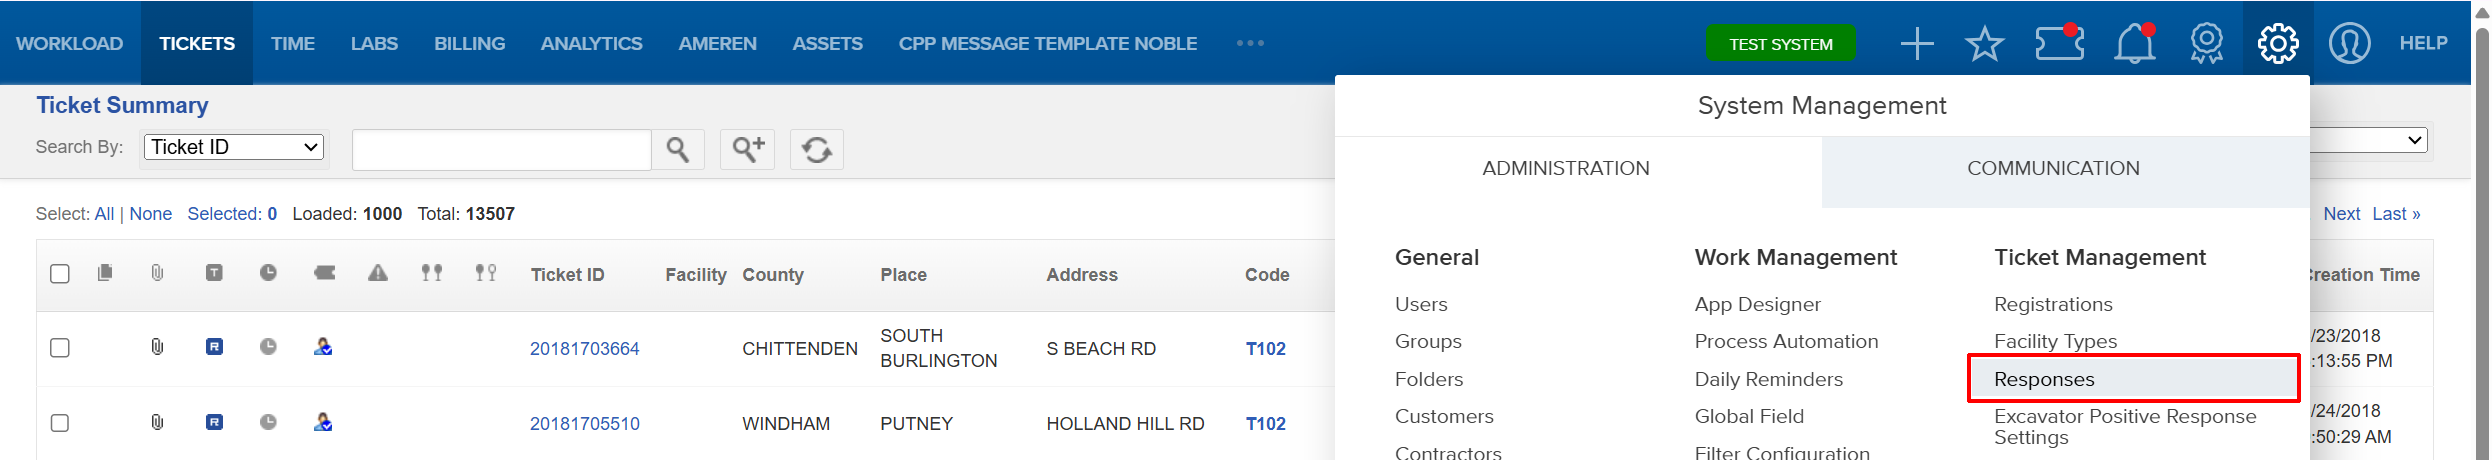Switch to the COMMUNICATION tab

pos(2053,168)
